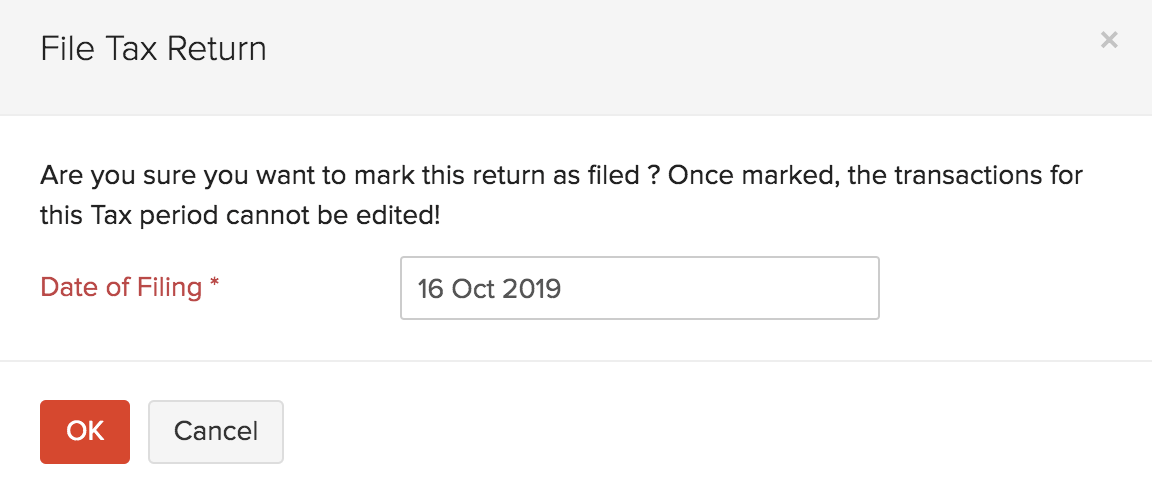Select the 16 Oct 2019 date value
Viewport: 1152px width, 492px height.
(490, 289)
